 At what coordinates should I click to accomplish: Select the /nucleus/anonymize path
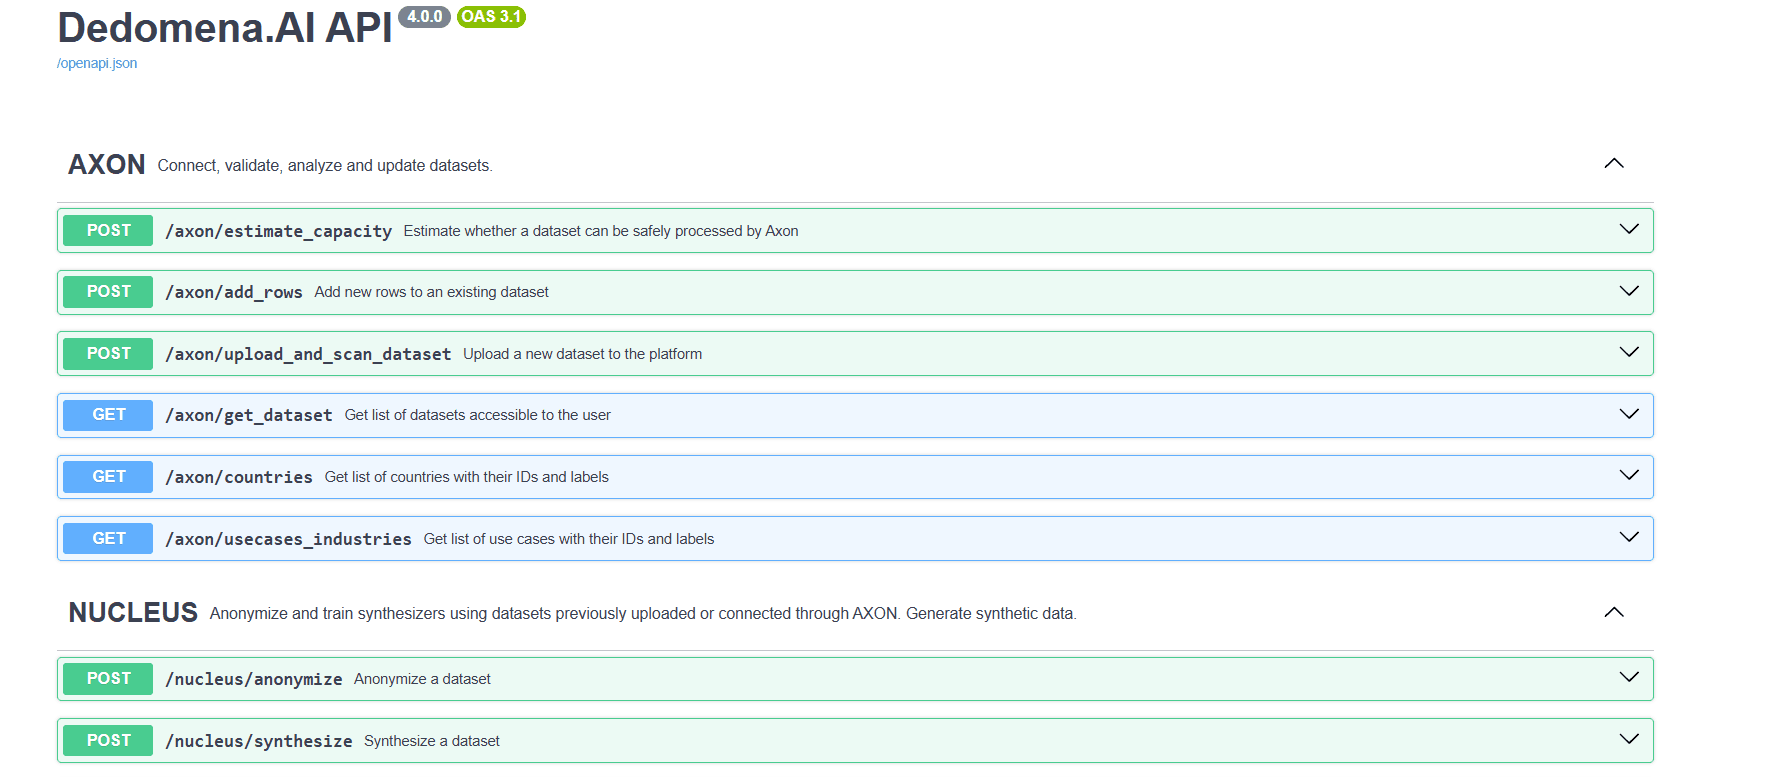[254, 679]
